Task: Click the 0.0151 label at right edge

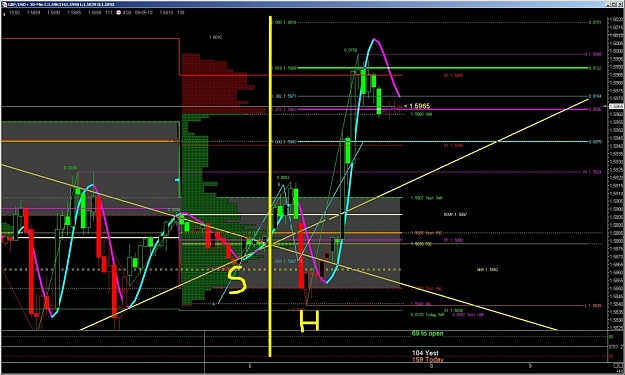Action: coord(595,23)
